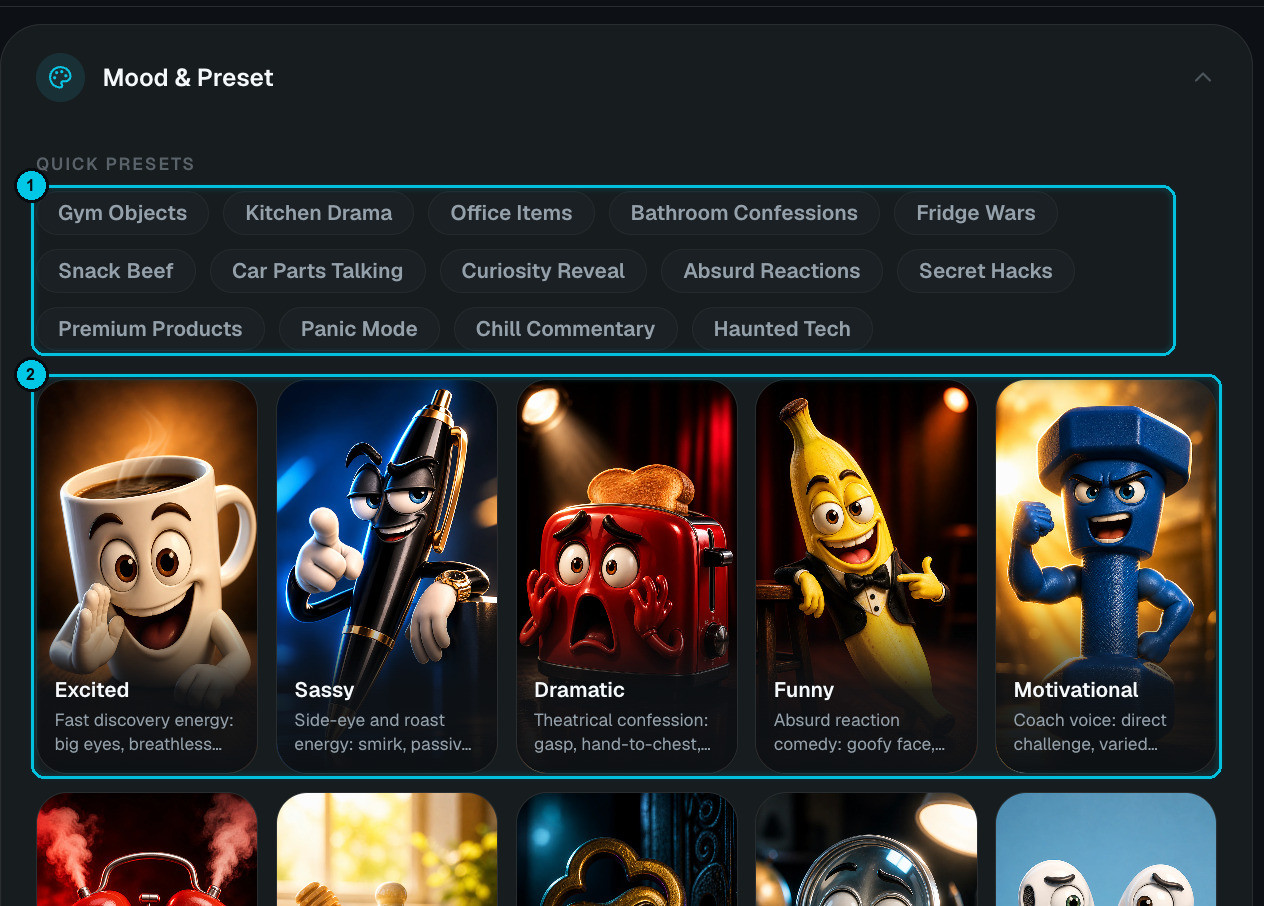Click the QUICK PRESETS heading label
This screenshot has height=906, width=1264.
[116, 164]
